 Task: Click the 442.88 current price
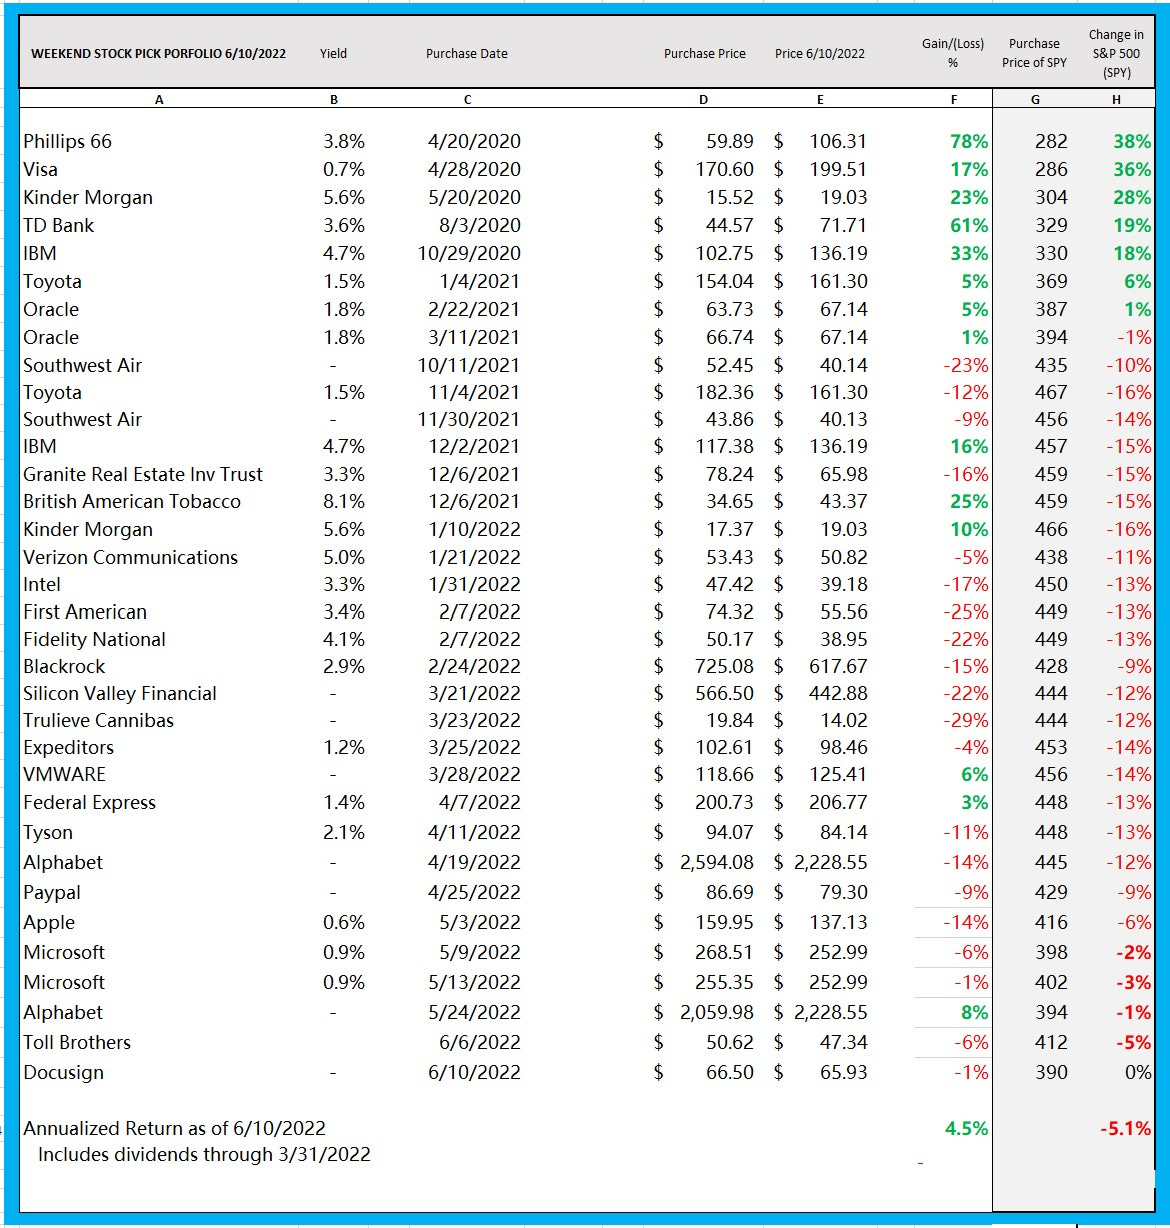838,693
